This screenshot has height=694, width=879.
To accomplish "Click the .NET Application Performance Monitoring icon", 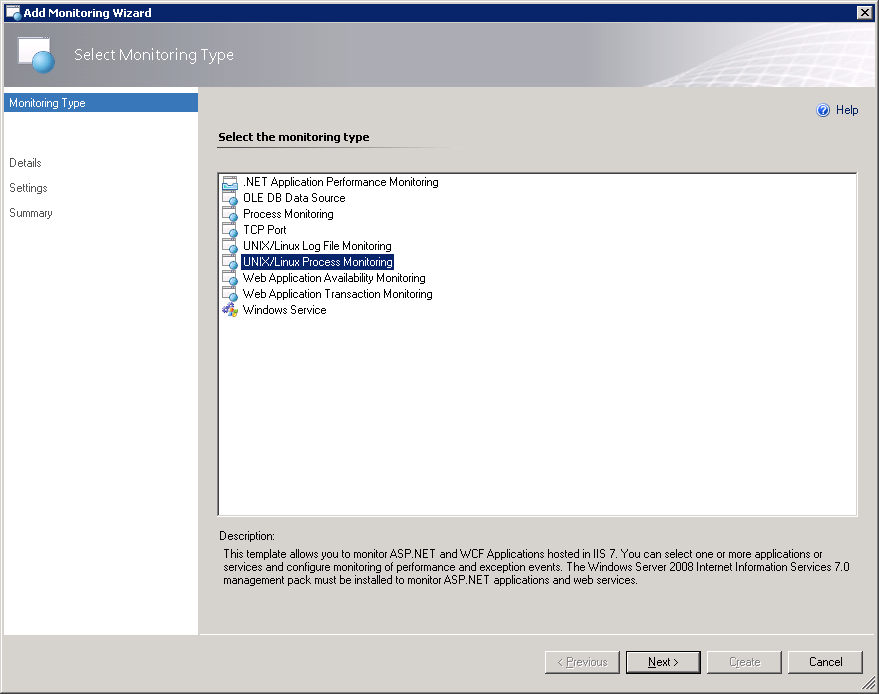I will click(x=230, y=183).
